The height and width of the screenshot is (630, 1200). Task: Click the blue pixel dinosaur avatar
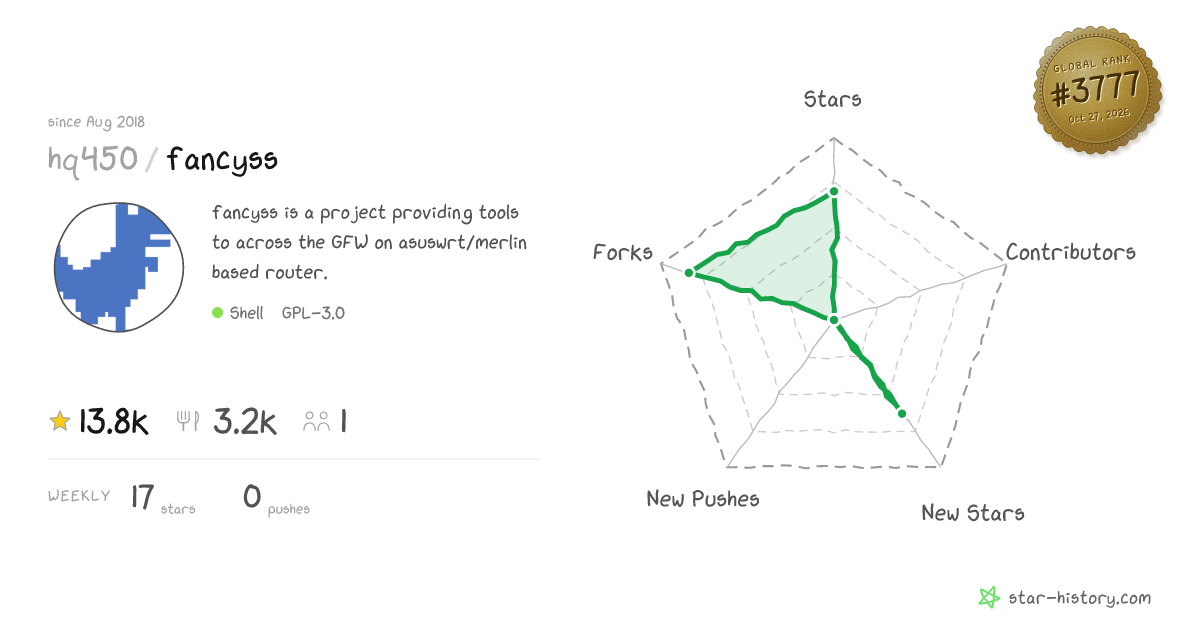pos(119,267)
